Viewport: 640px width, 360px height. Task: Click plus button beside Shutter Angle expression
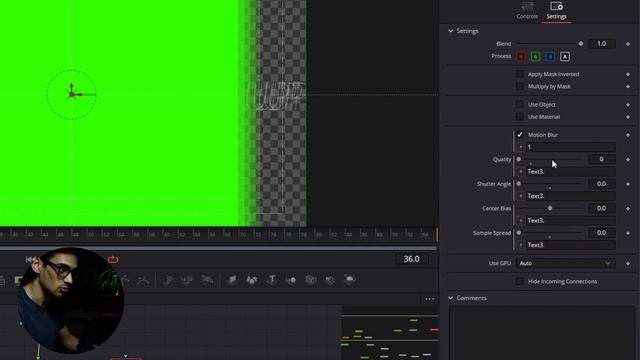520,196
